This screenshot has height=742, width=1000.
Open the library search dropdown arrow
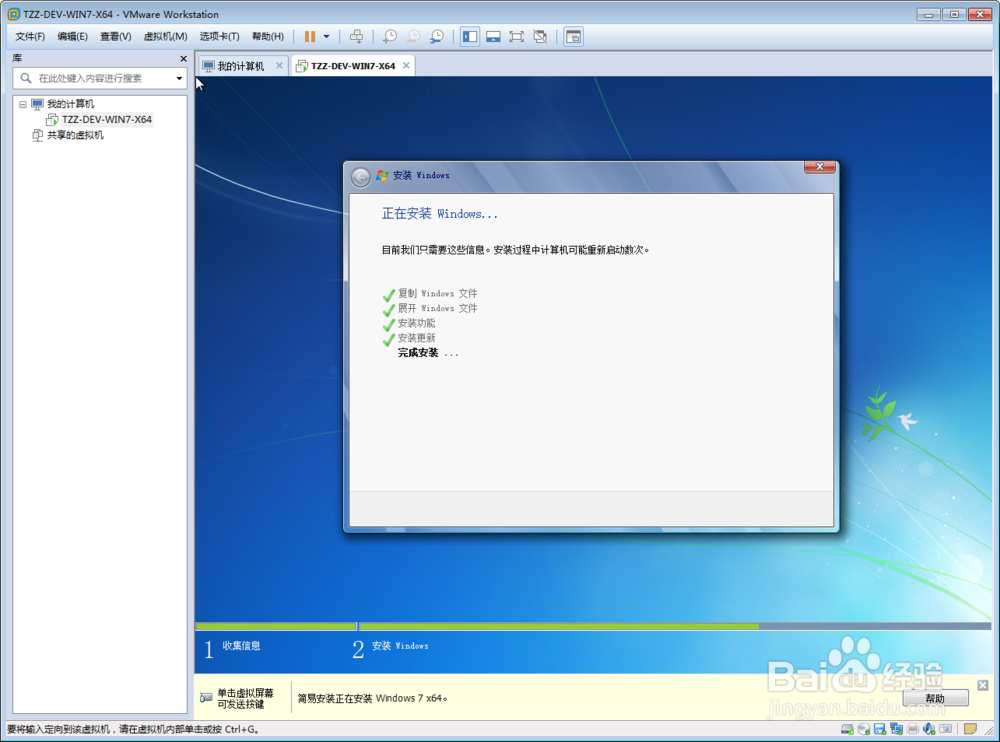pyautogui.click(x=179, y=78)
